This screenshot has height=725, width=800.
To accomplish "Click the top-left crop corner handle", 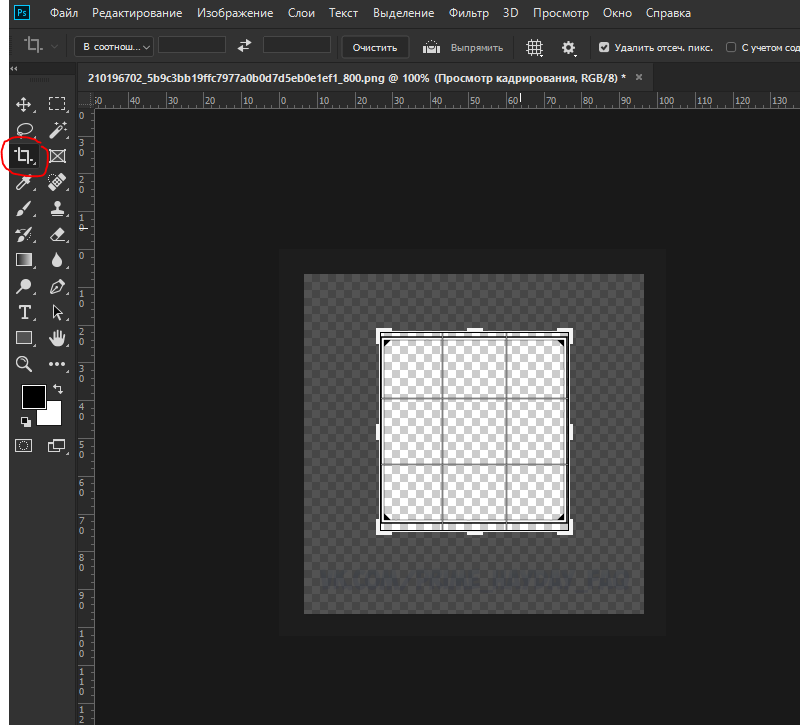I will pos(381,333).
